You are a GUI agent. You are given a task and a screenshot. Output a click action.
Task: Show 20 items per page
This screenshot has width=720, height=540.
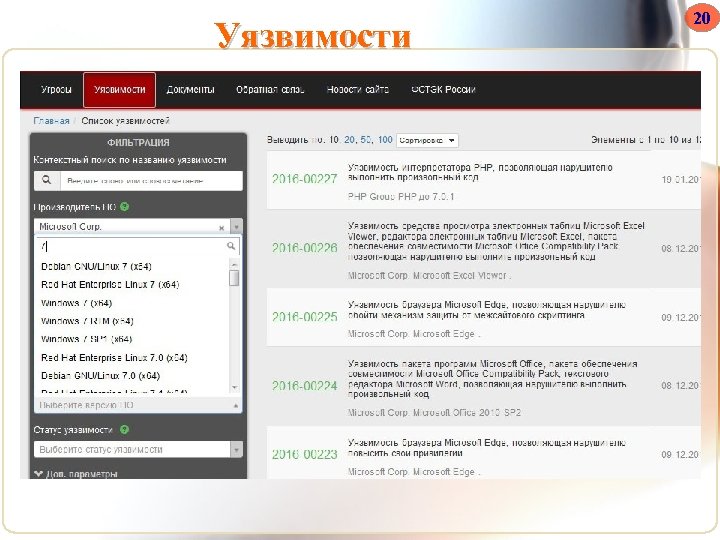click(x=350, y=140)
